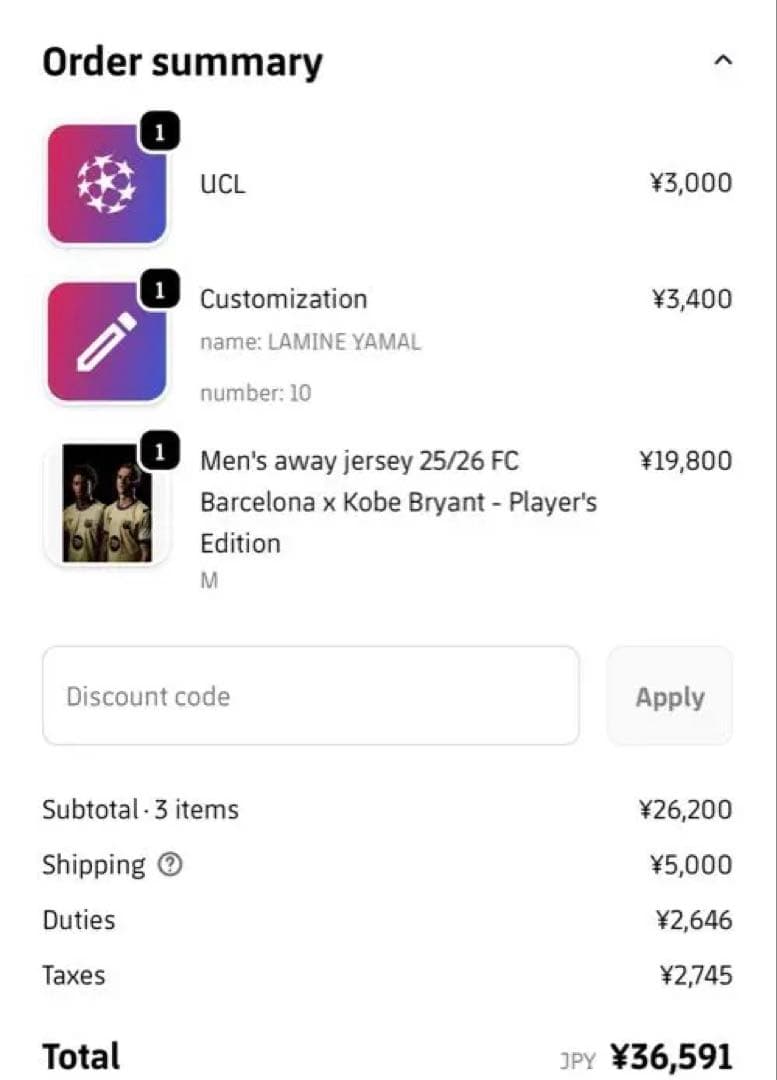This screenshot has width=777, height=1080.
Task: Open the Barcelona away jersey thumbnail
Action: tap(107, 503)
